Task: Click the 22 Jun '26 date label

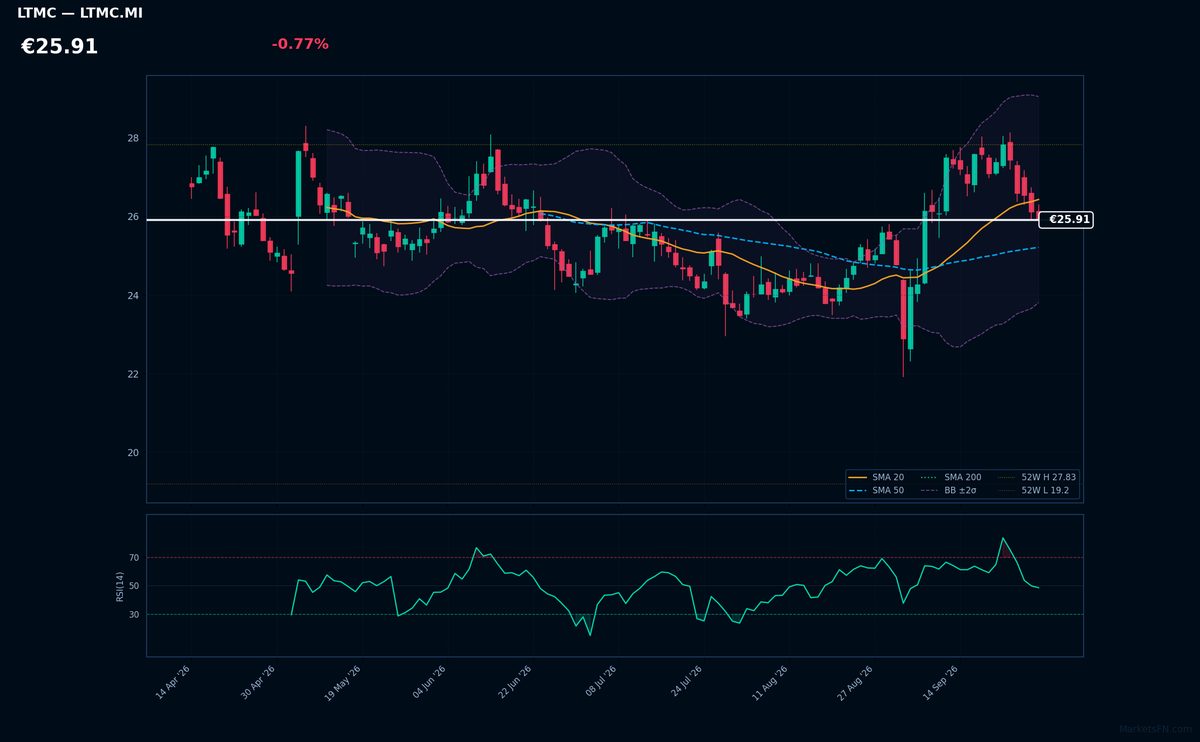Action: pyautogui.click(x=516, y=682)
